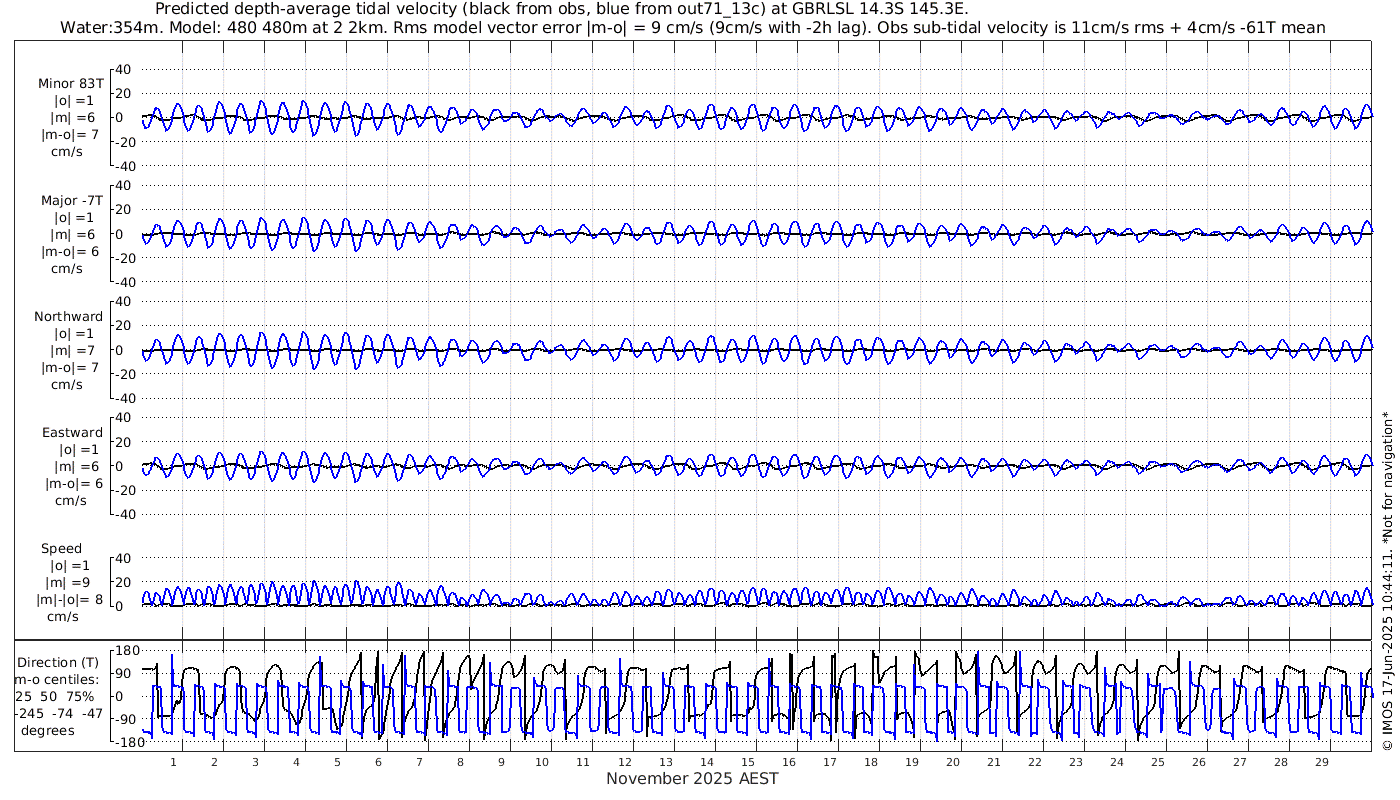This screenshot has width=1400, height=800.
Task: Click the "Northward" panel label
Action: [68, 316]
